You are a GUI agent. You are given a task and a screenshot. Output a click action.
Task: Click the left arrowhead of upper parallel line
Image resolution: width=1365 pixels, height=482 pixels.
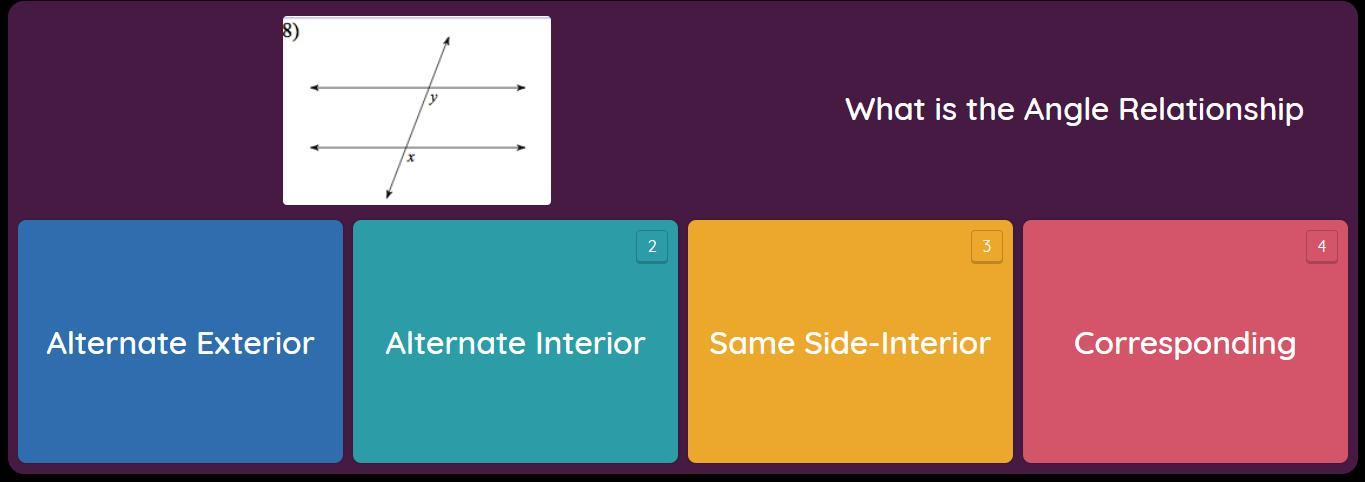click(x=315, y=88)
